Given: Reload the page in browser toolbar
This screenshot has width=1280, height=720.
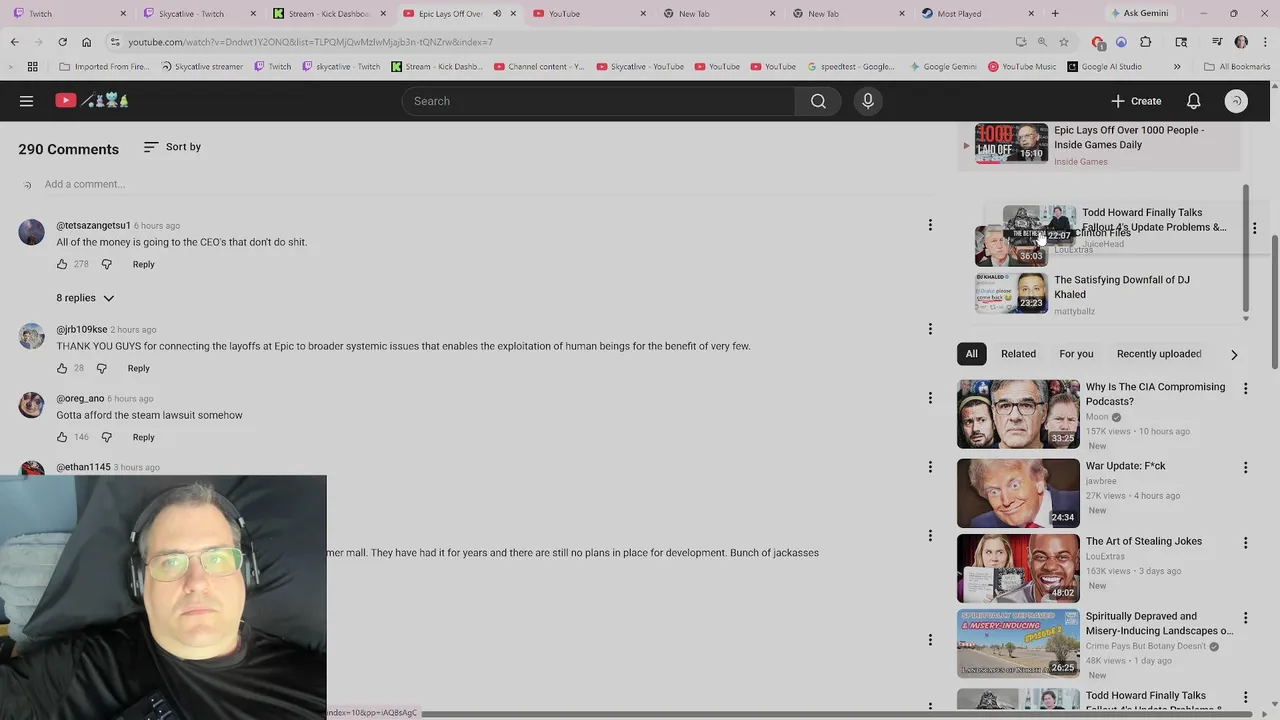Looking at the screenshot, I should (x=62, y=42).
